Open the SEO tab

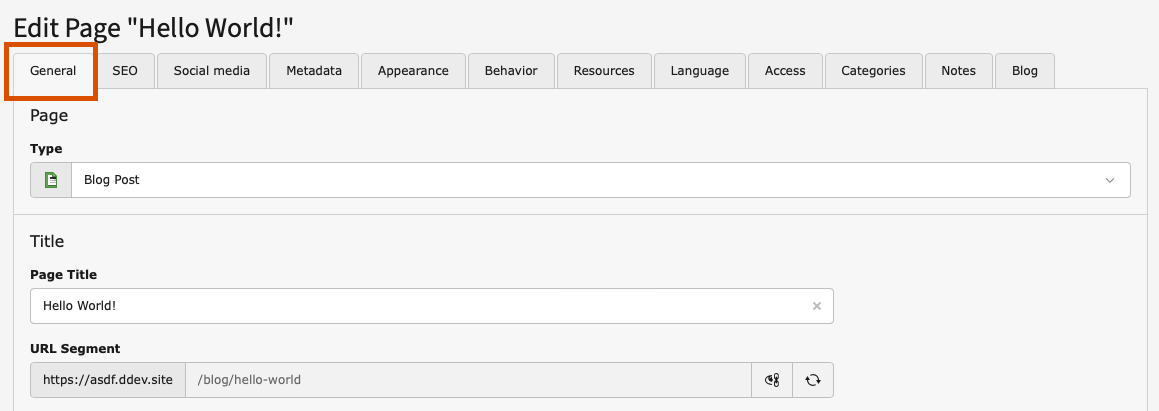125,71
